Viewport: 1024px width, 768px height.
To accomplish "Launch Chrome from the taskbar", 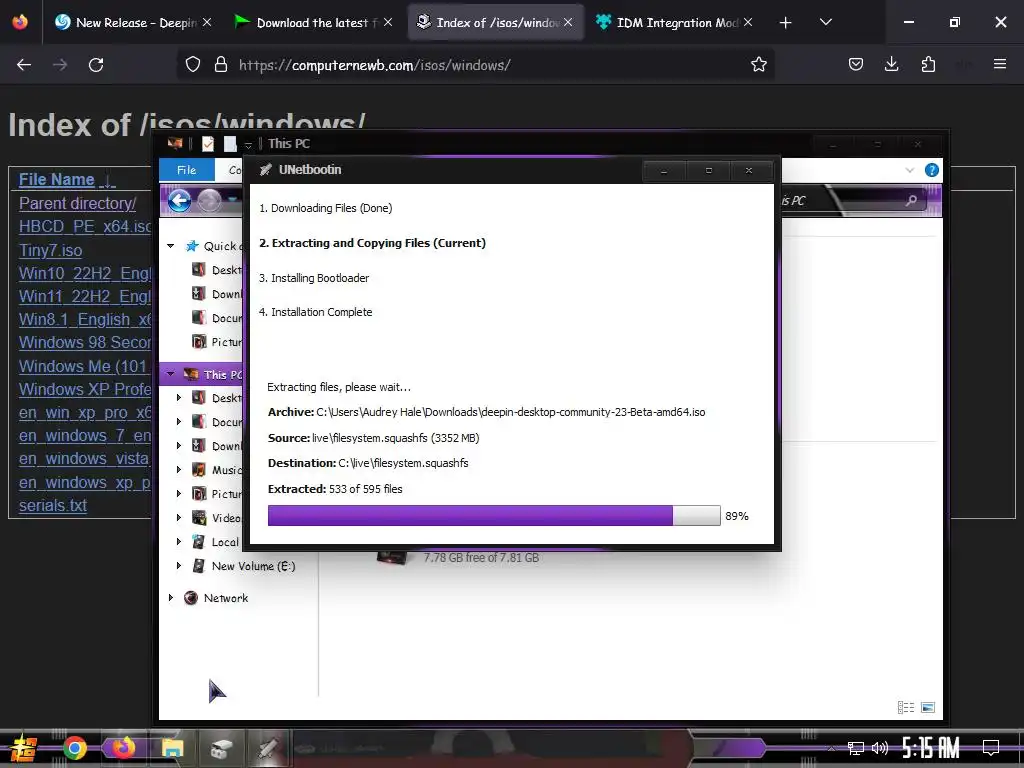I will (x=74, y=748).
